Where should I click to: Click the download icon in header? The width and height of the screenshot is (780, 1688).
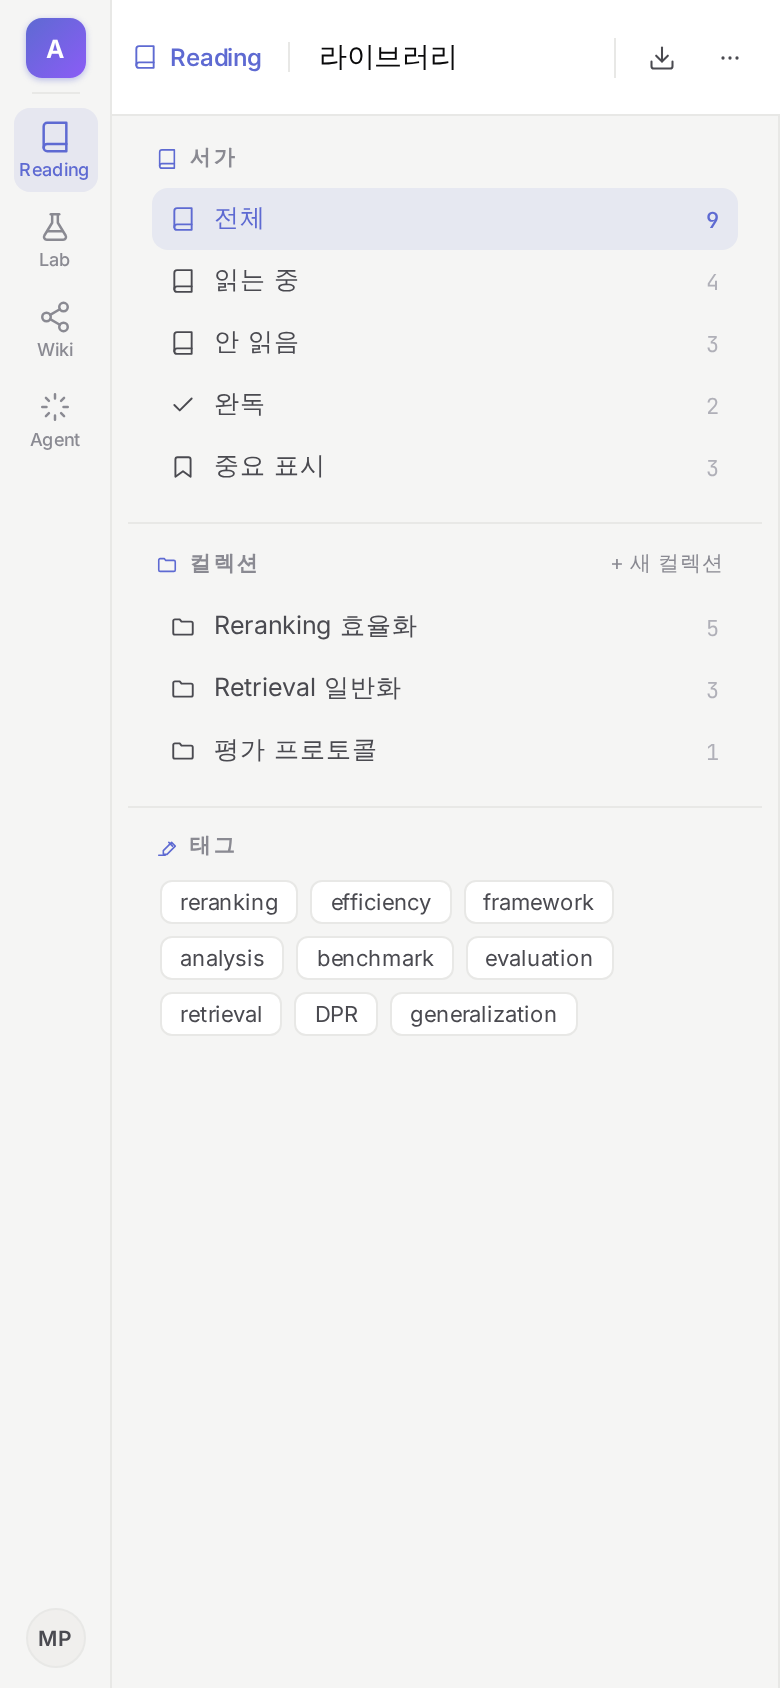coord(662,58)
